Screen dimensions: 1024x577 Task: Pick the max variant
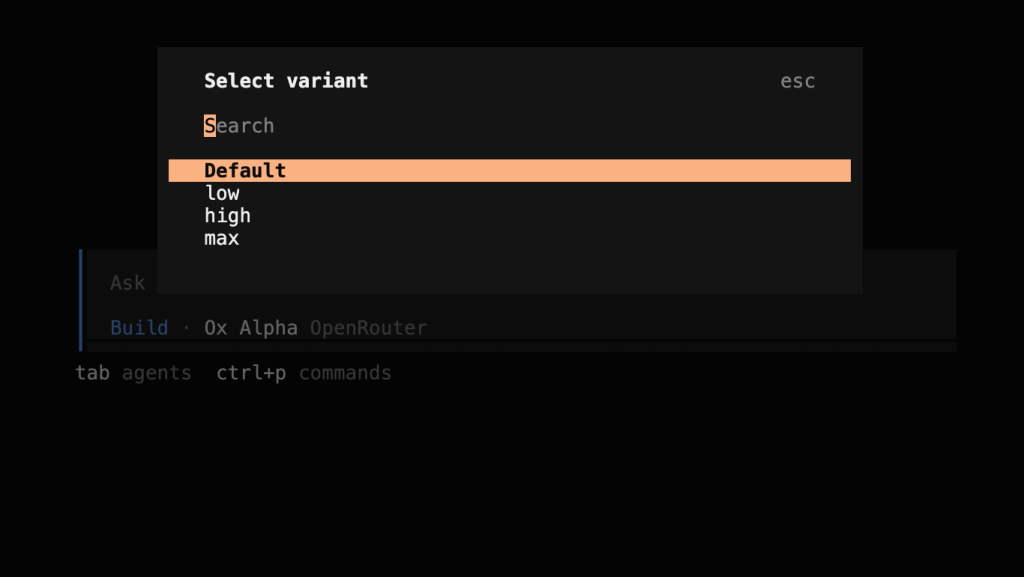click(509, 238)
